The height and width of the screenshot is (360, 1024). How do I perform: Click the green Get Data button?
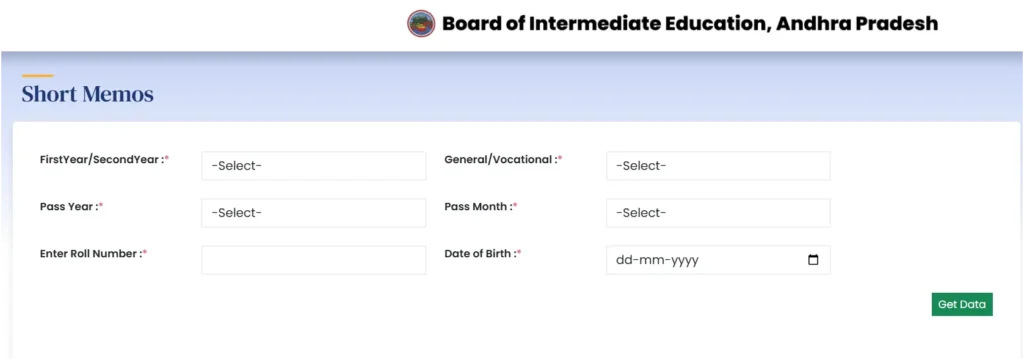click(x=962, y=304)
